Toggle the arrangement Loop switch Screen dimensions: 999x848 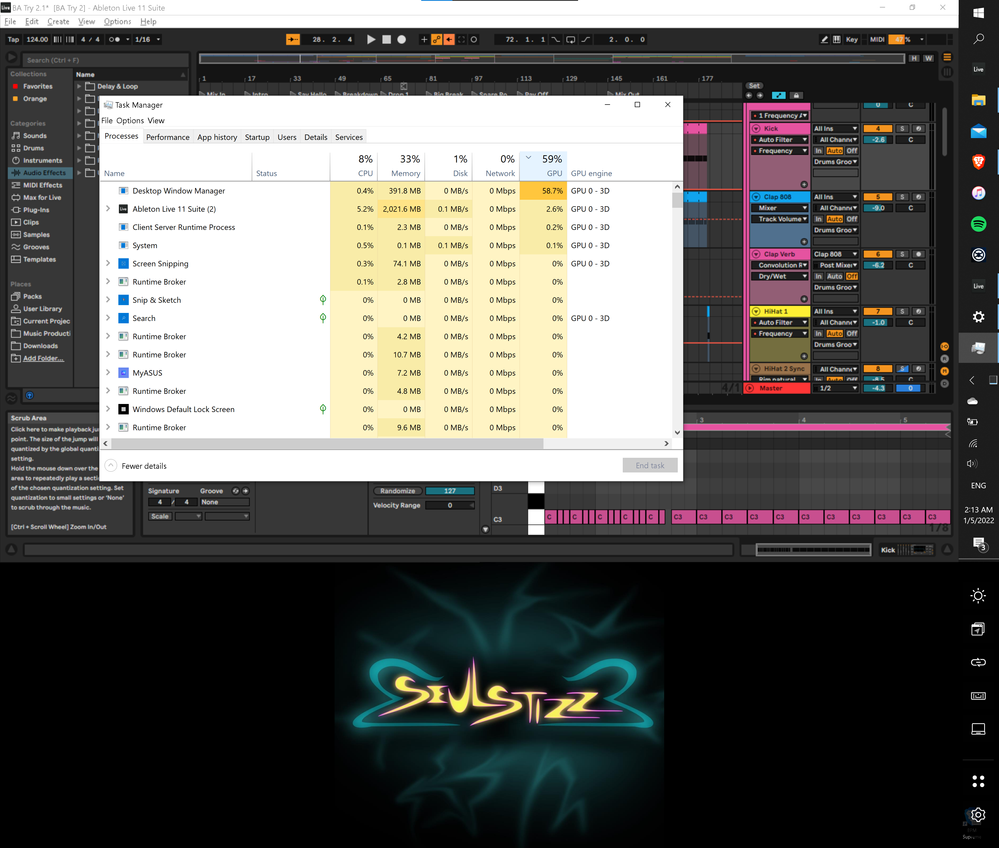coord(570,40)
